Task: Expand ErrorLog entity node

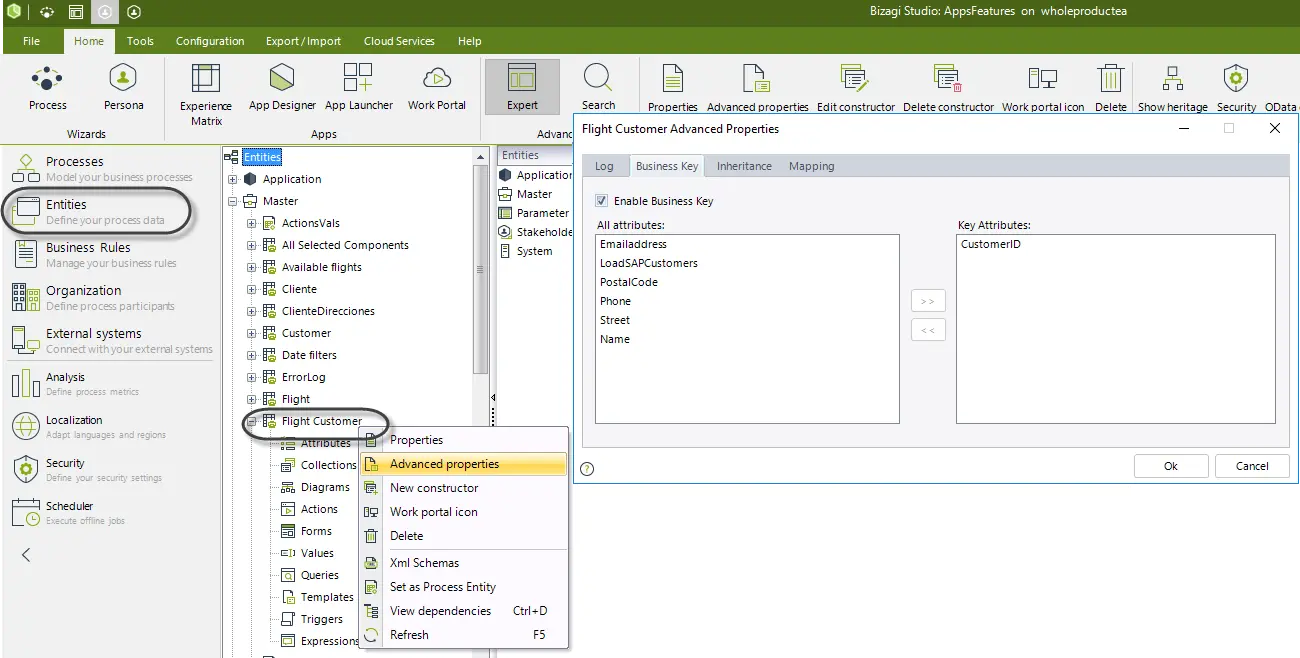Action: click(x=252, y=378)
